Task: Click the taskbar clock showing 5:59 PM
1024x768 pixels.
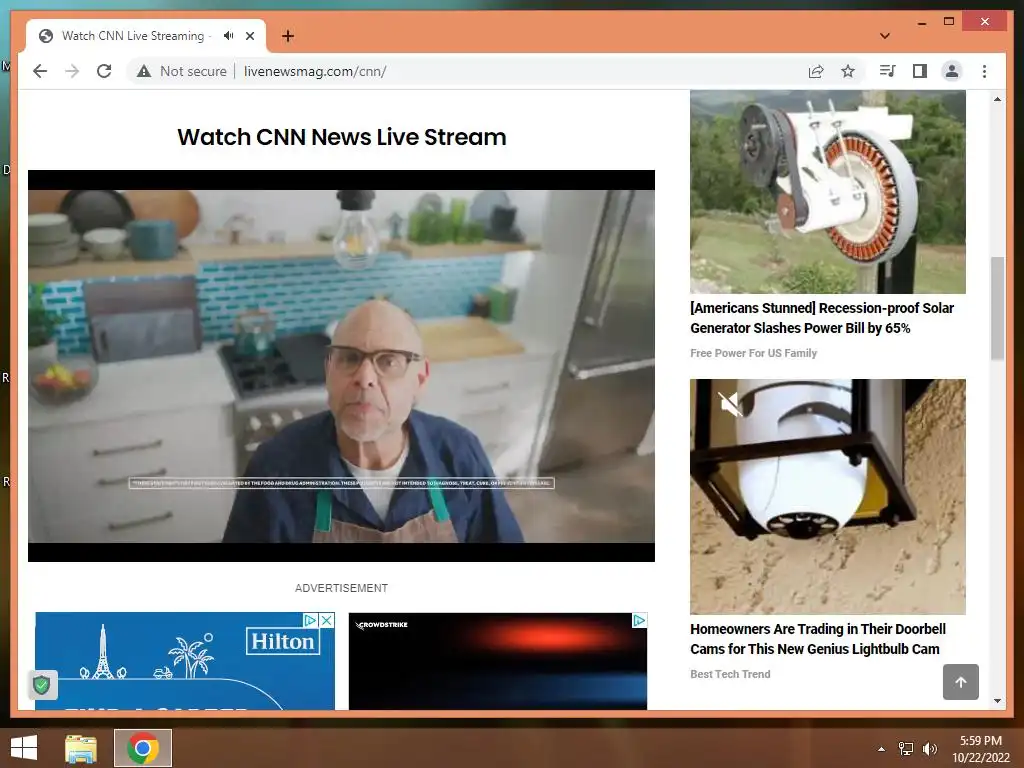Action: coord(980,749)
